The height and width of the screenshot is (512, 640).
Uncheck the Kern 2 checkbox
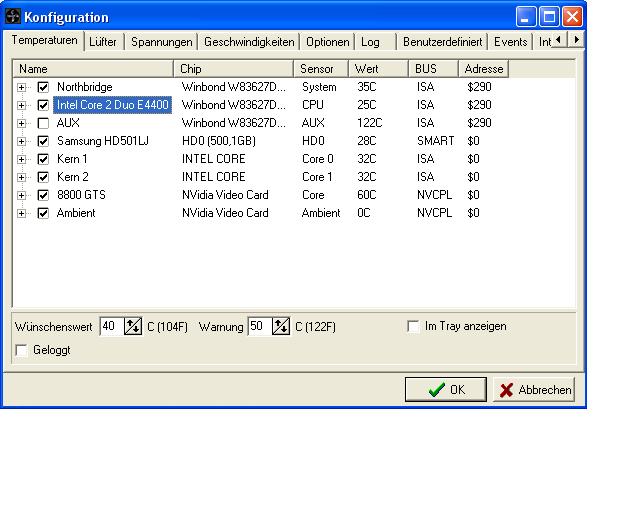43,177
